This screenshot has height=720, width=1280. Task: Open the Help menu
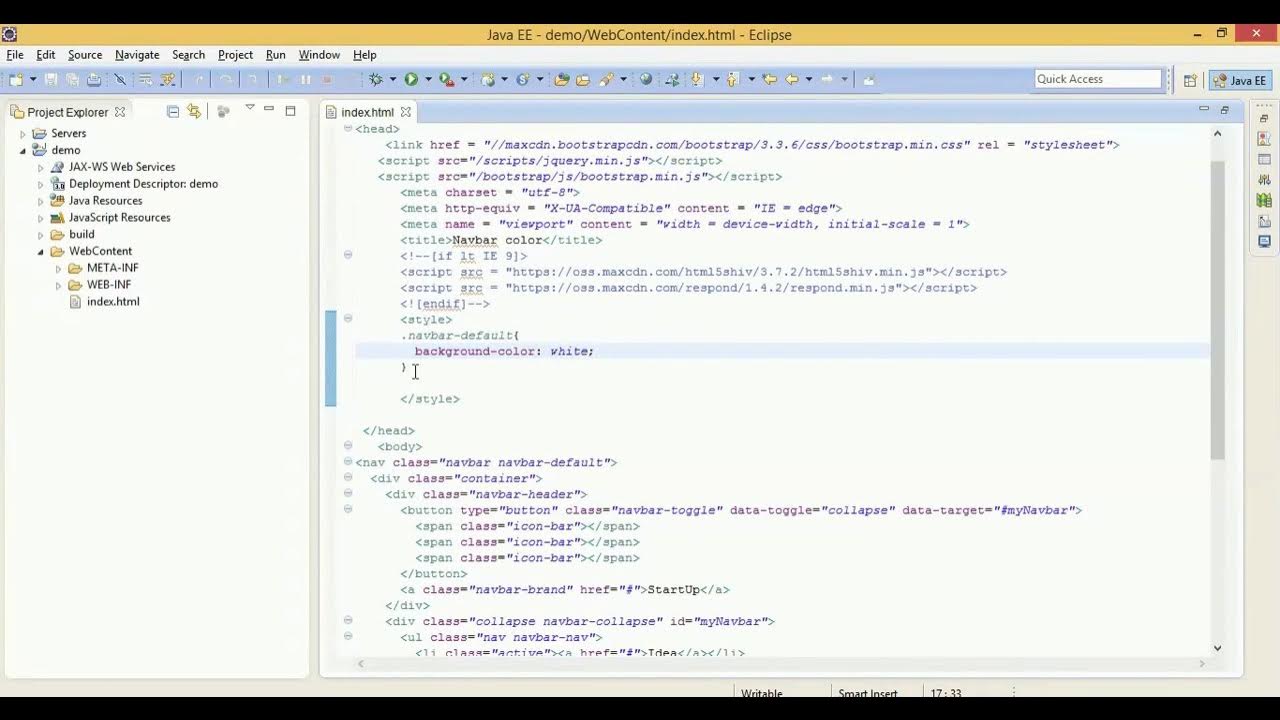pos(365,55)
